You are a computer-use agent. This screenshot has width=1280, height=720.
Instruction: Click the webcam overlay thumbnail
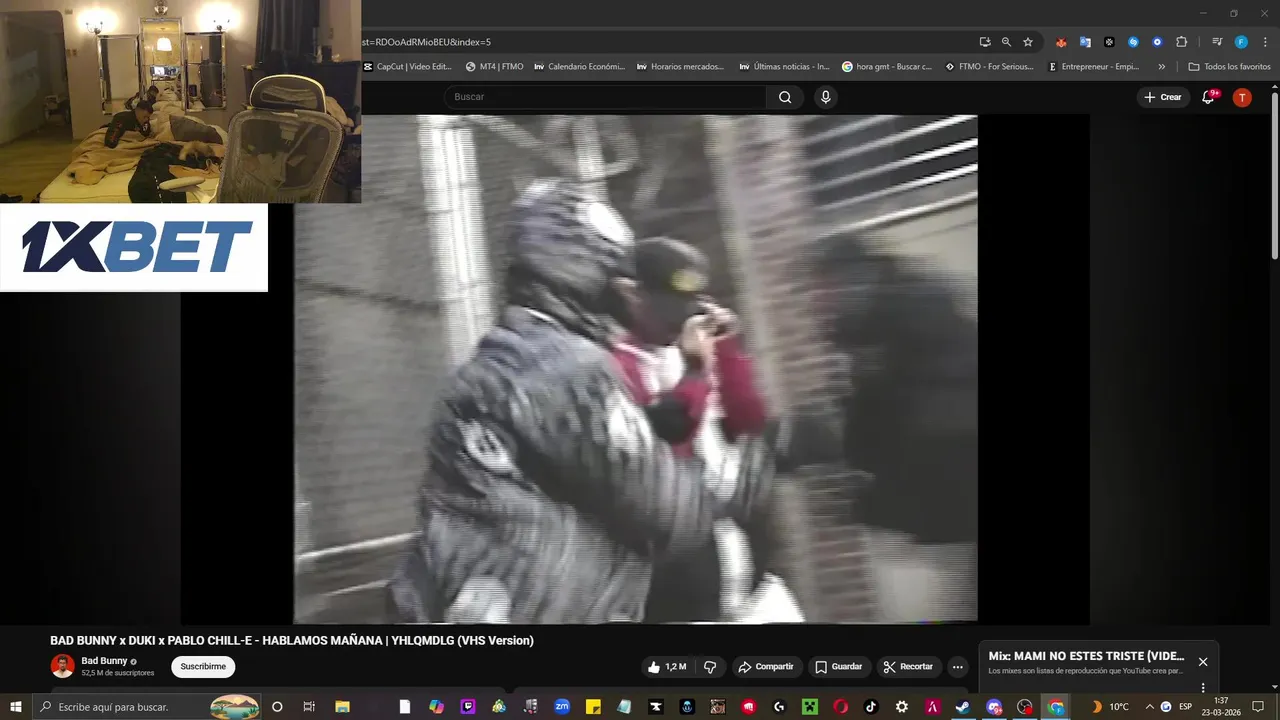[x=180, y=101]
